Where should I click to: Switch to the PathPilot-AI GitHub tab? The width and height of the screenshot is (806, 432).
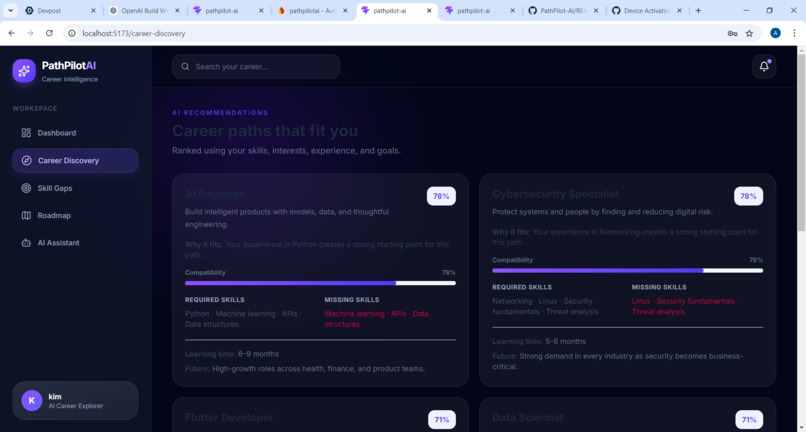tap(564, 10)
